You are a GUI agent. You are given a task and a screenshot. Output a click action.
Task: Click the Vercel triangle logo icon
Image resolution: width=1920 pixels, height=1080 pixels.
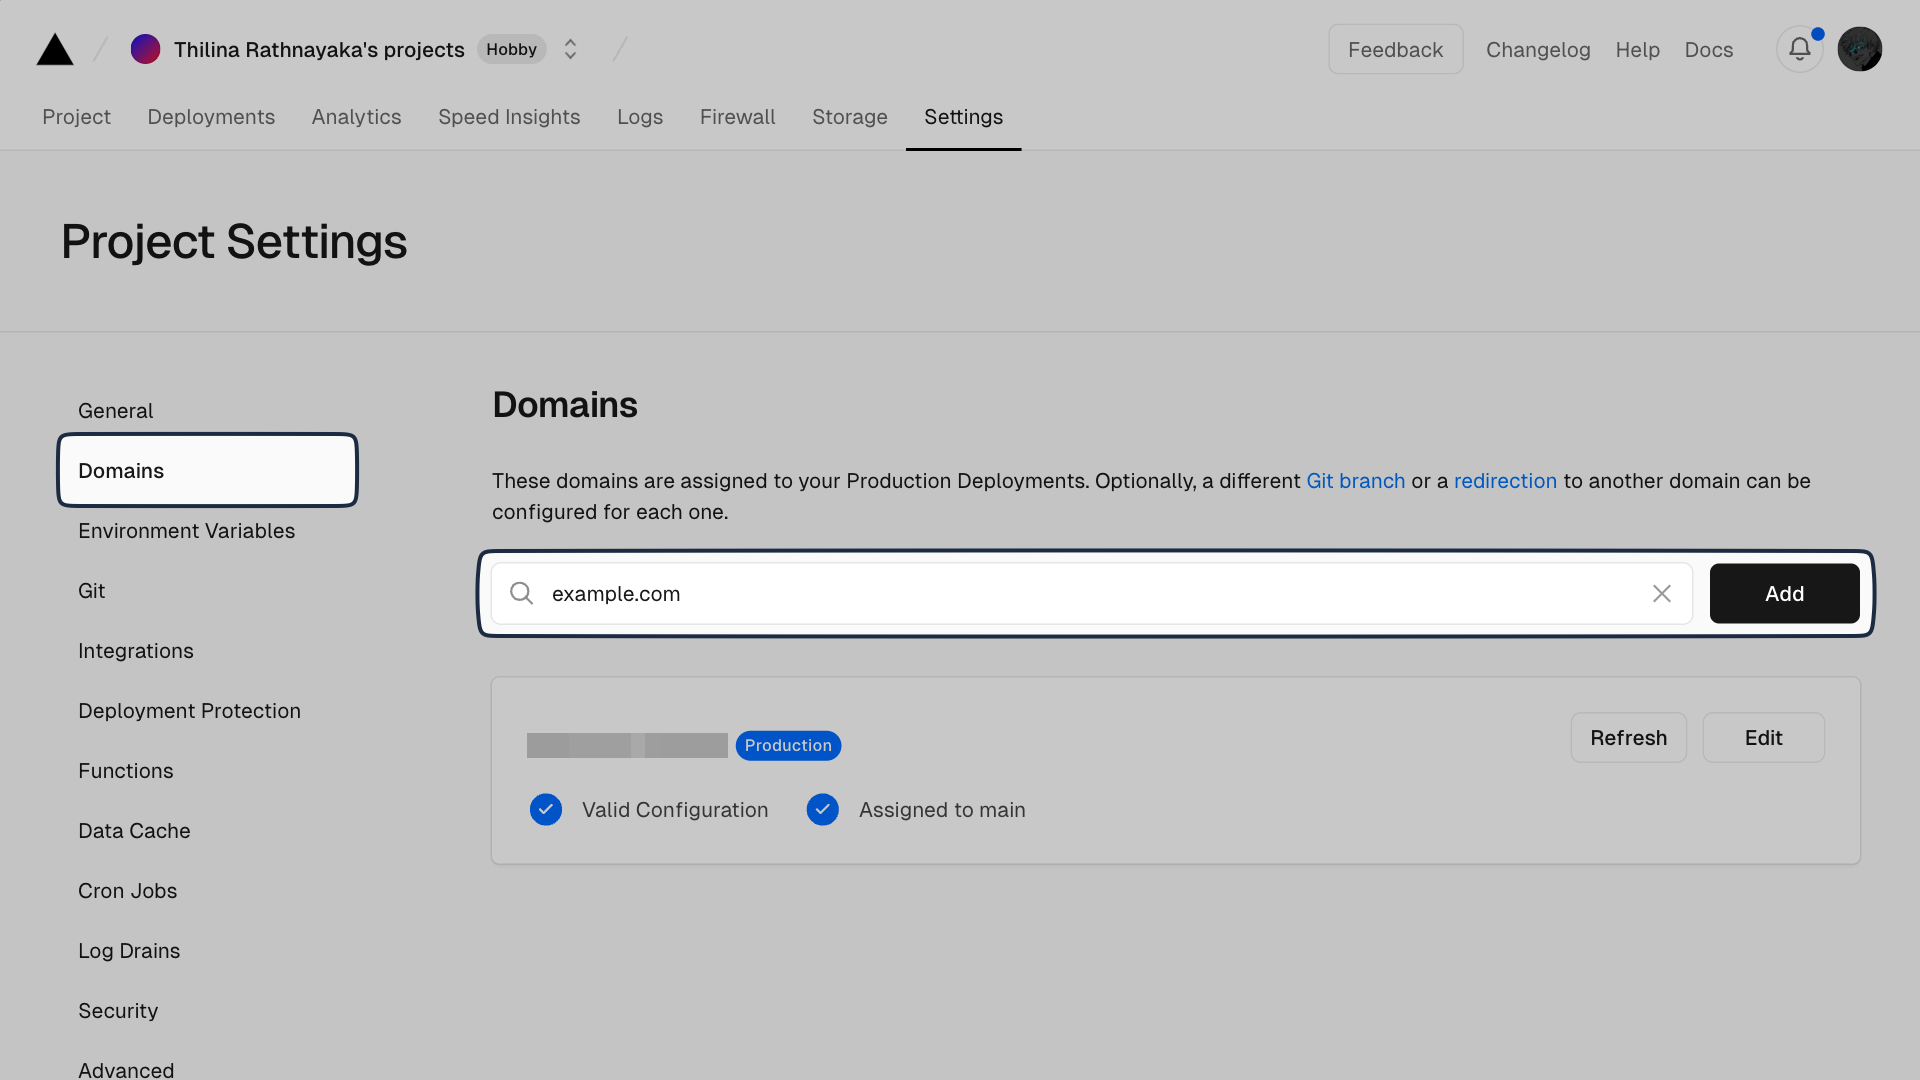pyautogui.click(x=55, y=49)
